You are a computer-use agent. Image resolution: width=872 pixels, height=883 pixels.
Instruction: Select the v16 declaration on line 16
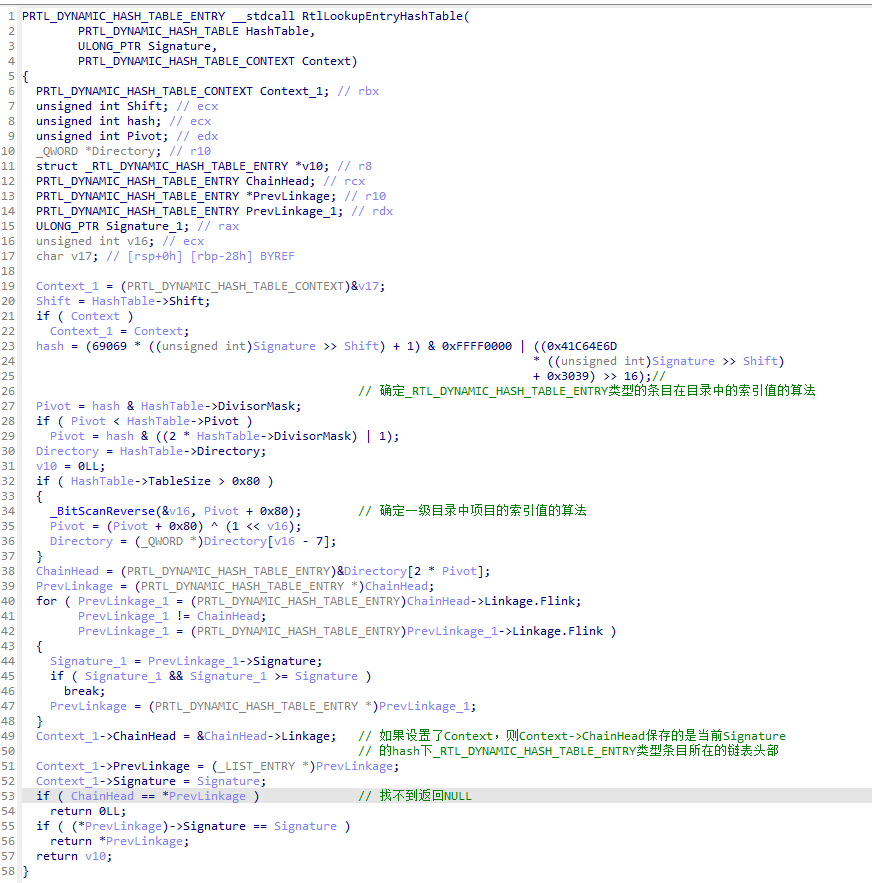pyautogui.click(x=95, y=241)
